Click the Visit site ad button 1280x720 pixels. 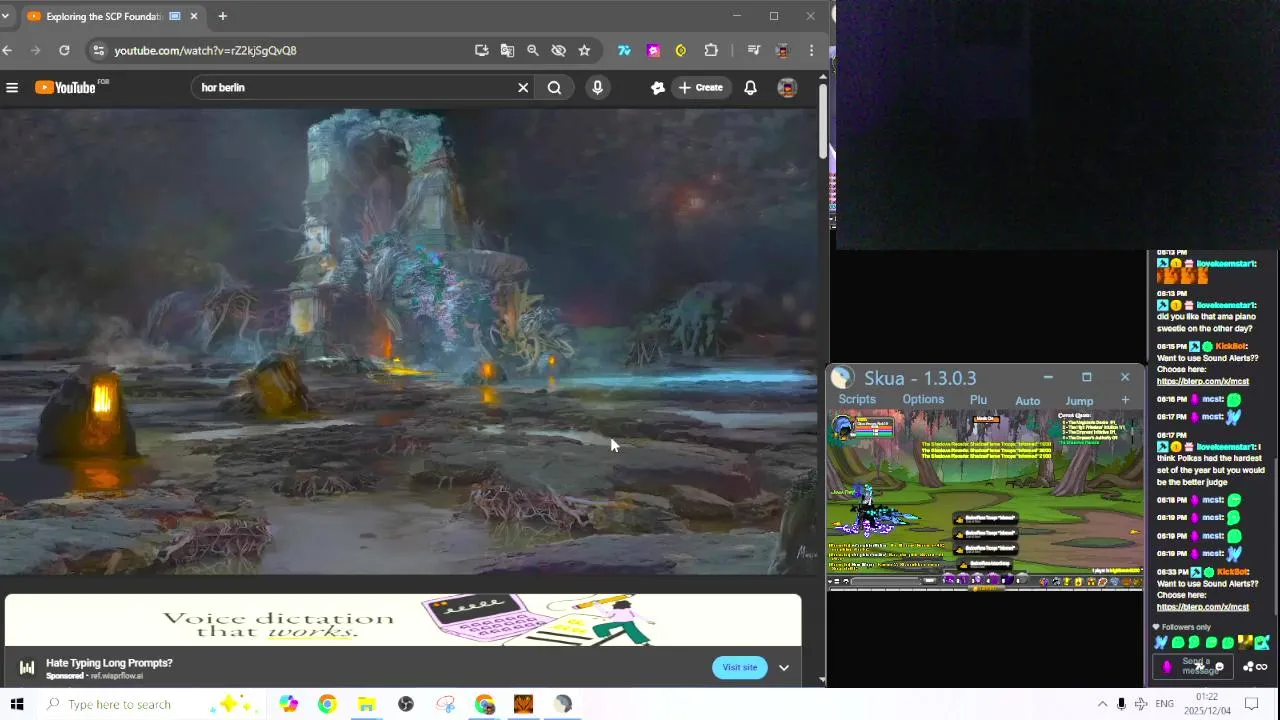click(740, 667)
